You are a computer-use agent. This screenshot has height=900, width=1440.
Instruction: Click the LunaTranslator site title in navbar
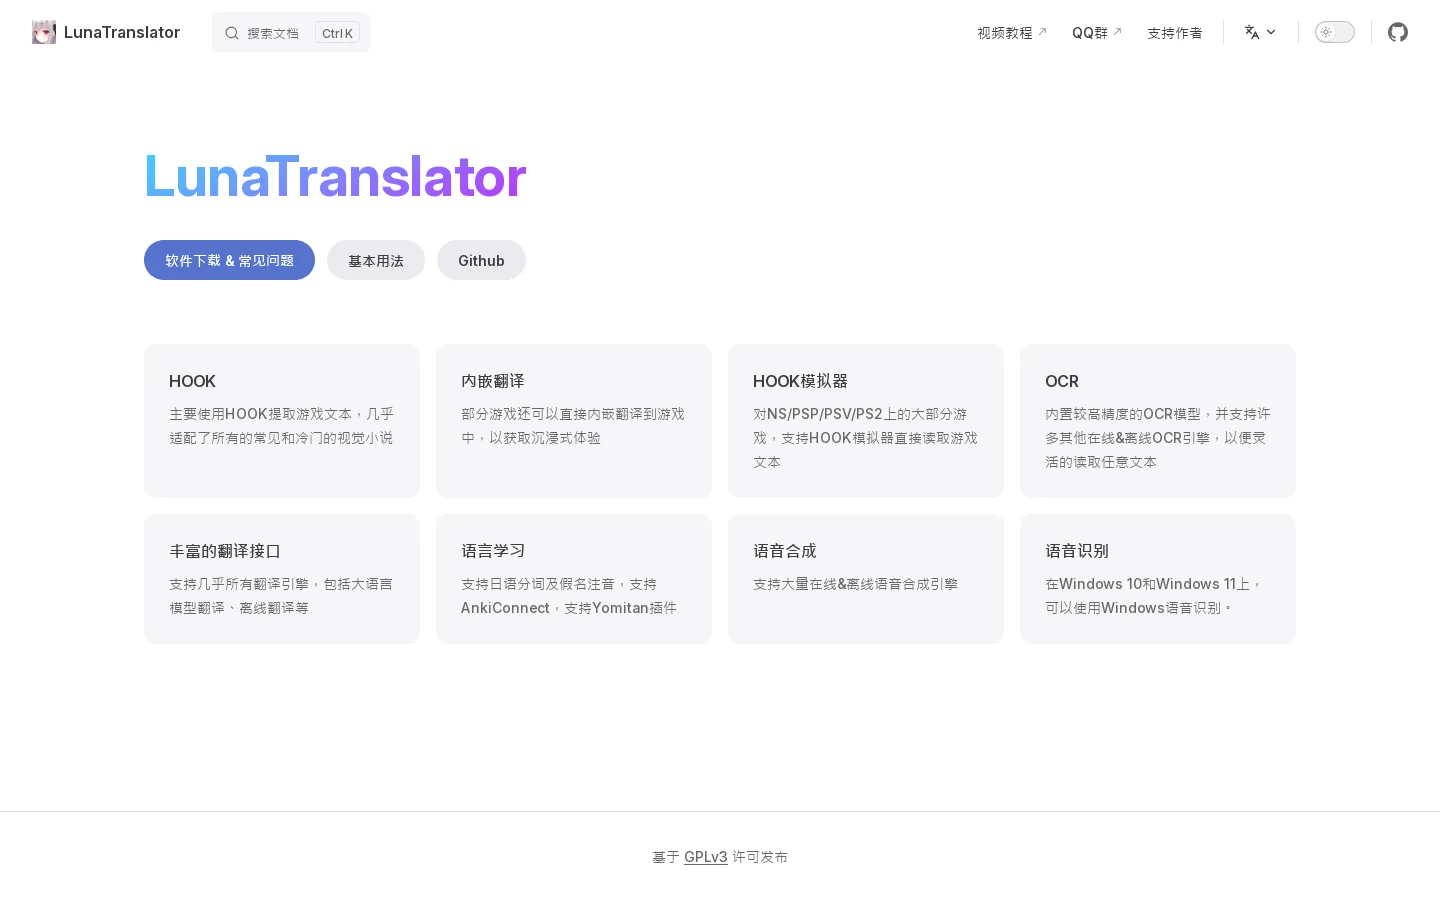click(122, 32)
